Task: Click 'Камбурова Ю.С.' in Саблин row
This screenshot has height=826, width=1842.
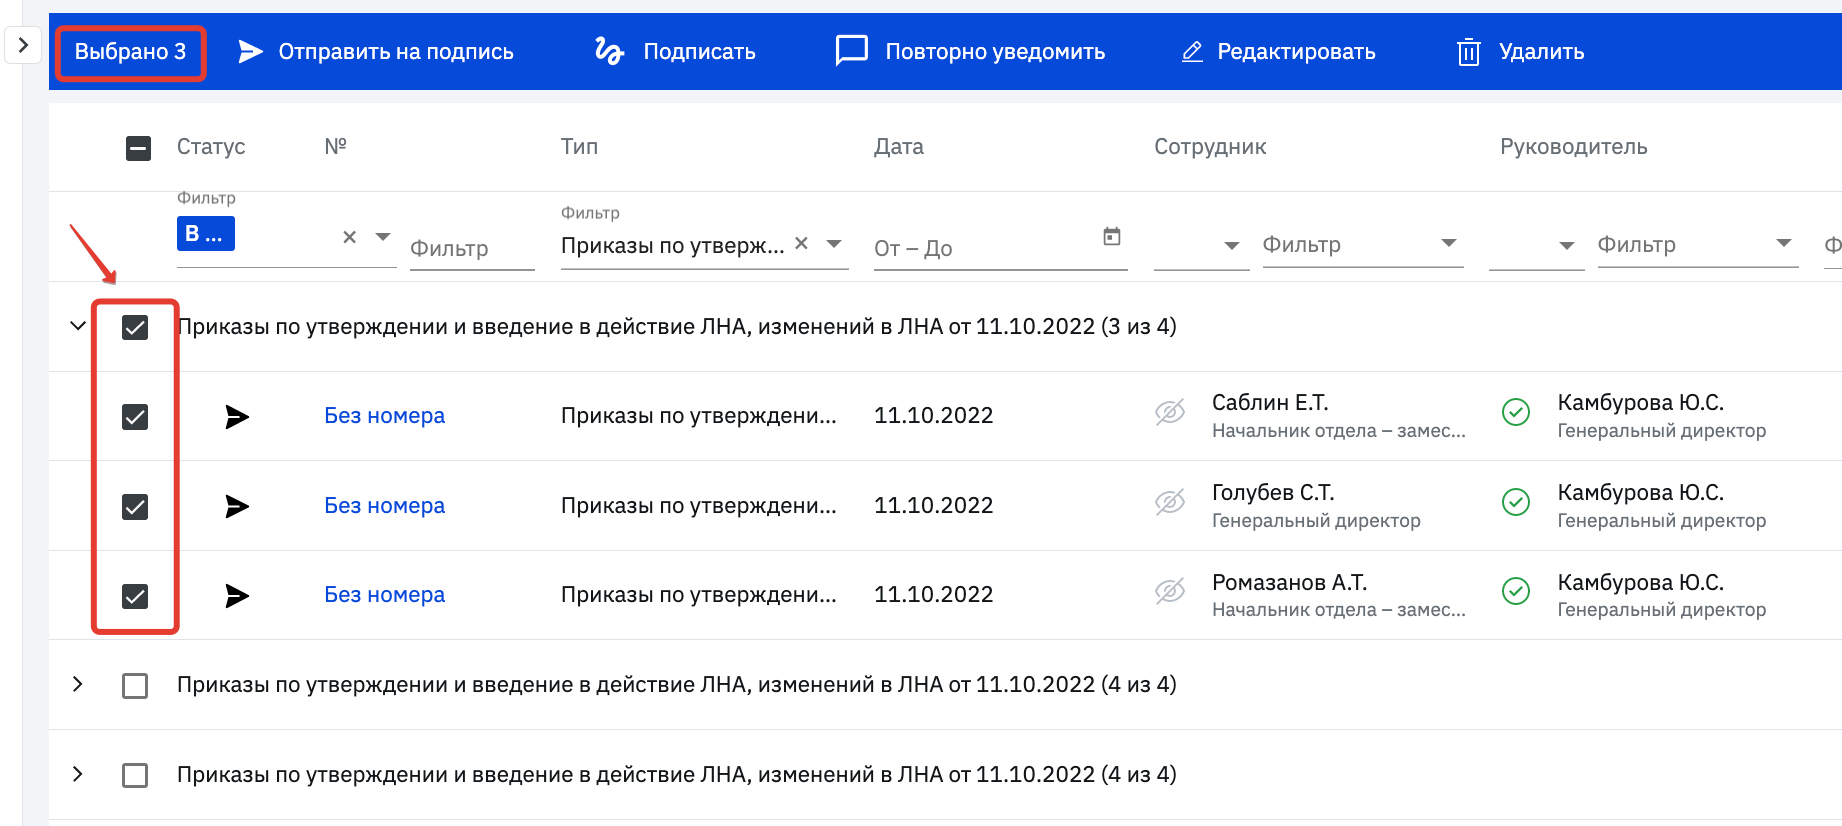Action: point(1641,403)
